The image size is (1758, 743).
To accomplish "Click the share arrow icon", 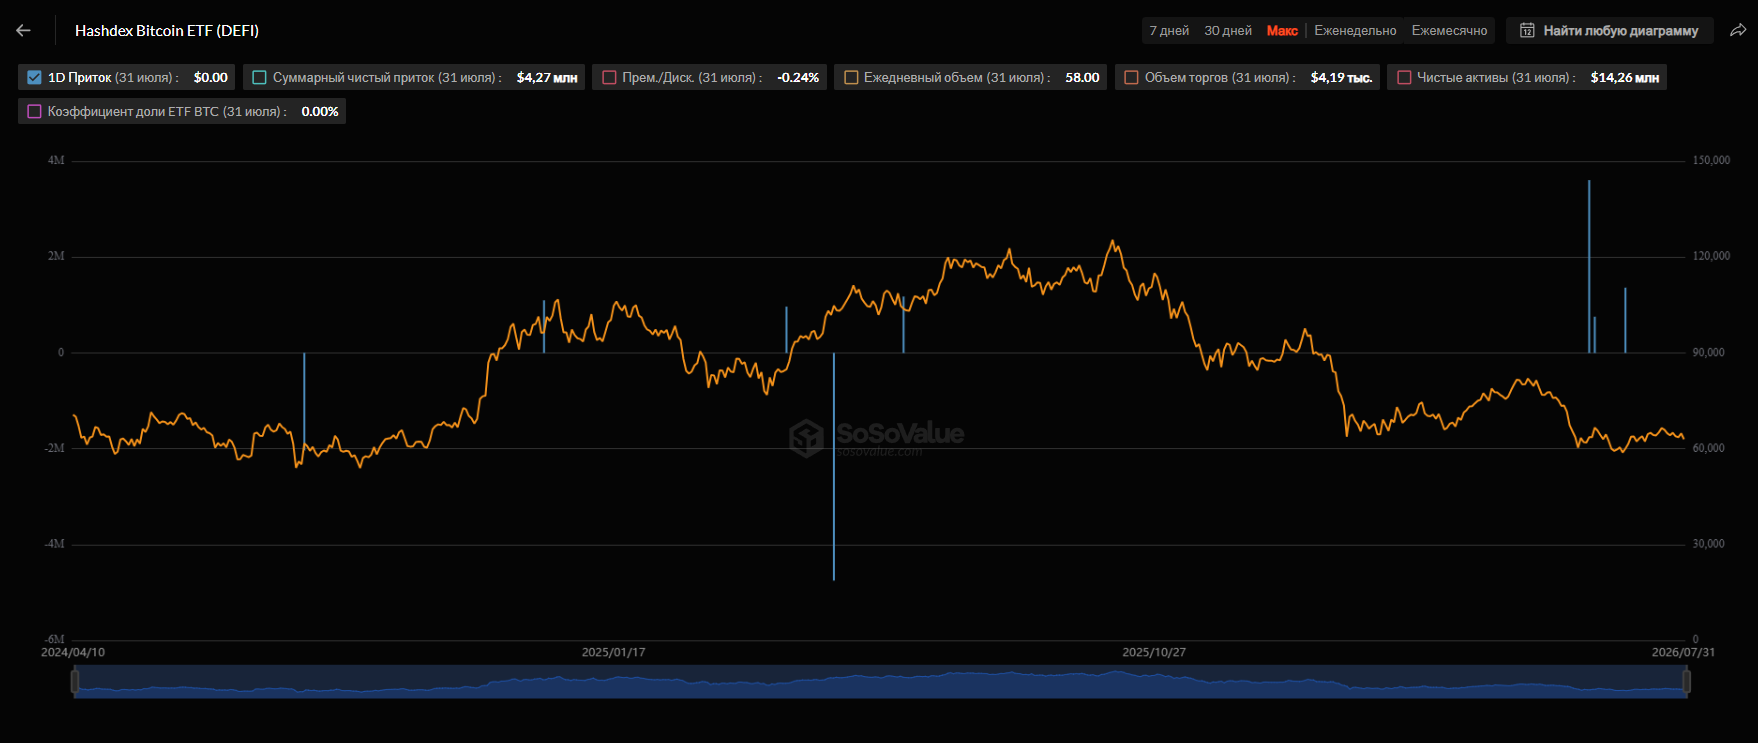I will pyautogui.click(x=1738, y=30).
